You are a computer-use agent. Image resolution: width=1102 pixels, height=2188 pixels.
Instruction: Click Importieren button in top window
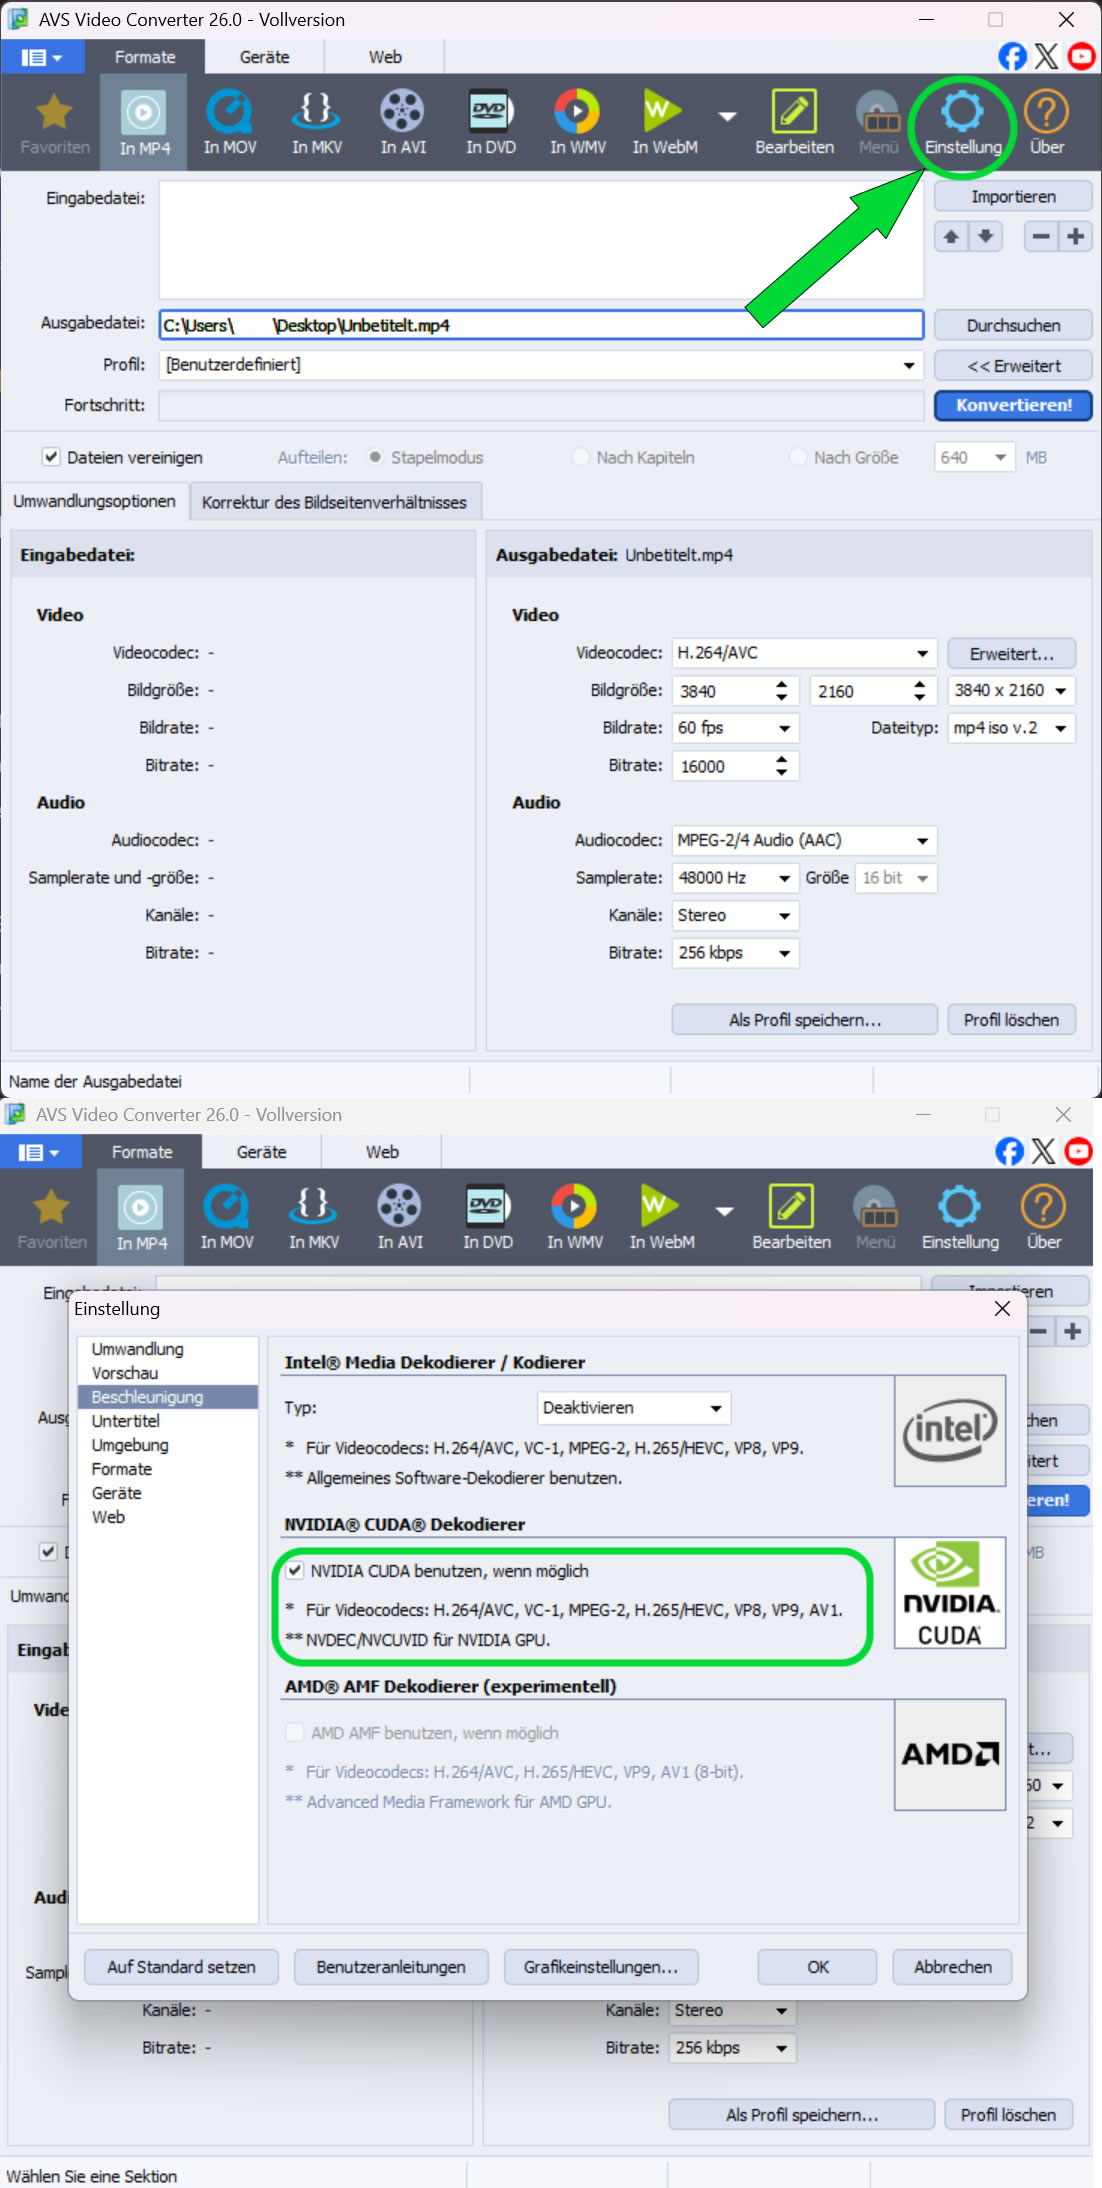(x=1013, y=197)
